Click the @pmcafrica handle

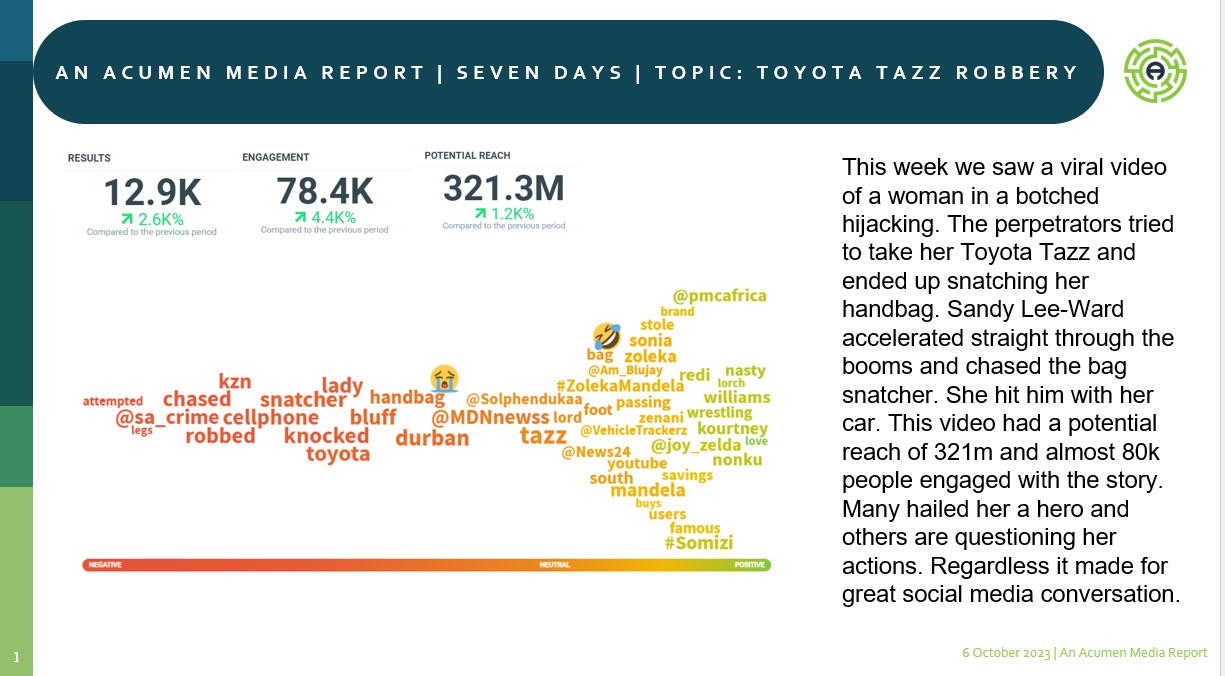coord(719,295)
